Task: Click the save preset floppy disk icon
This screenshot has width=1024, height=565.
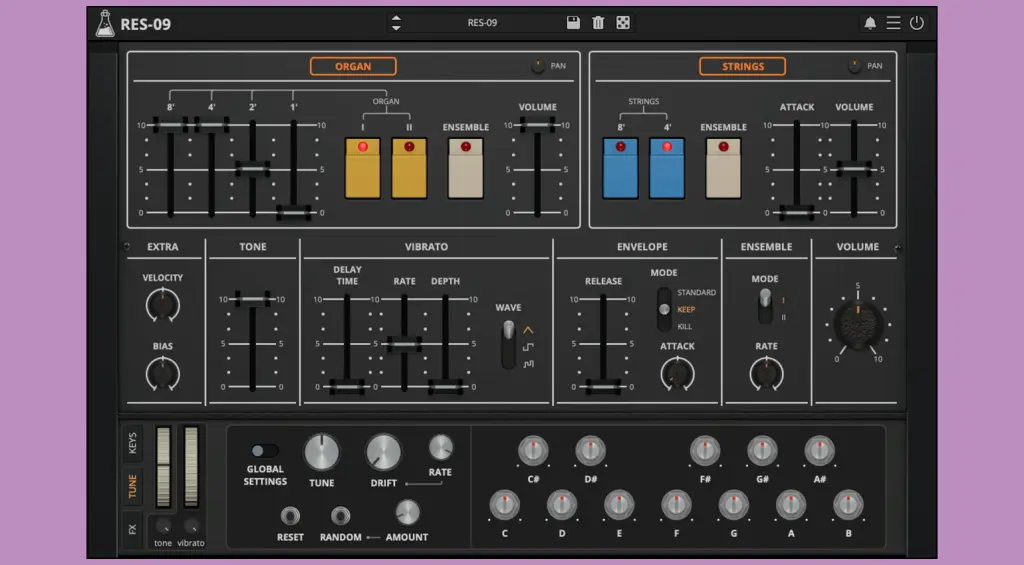Action: coord(573,23)
